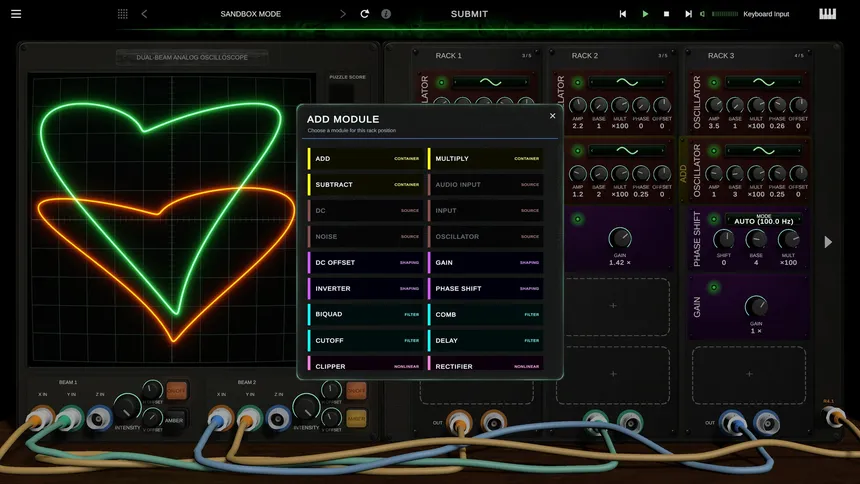
Task: Click the oscilloscope display screen
Action: pyautogui.click(x=172, y=221)
